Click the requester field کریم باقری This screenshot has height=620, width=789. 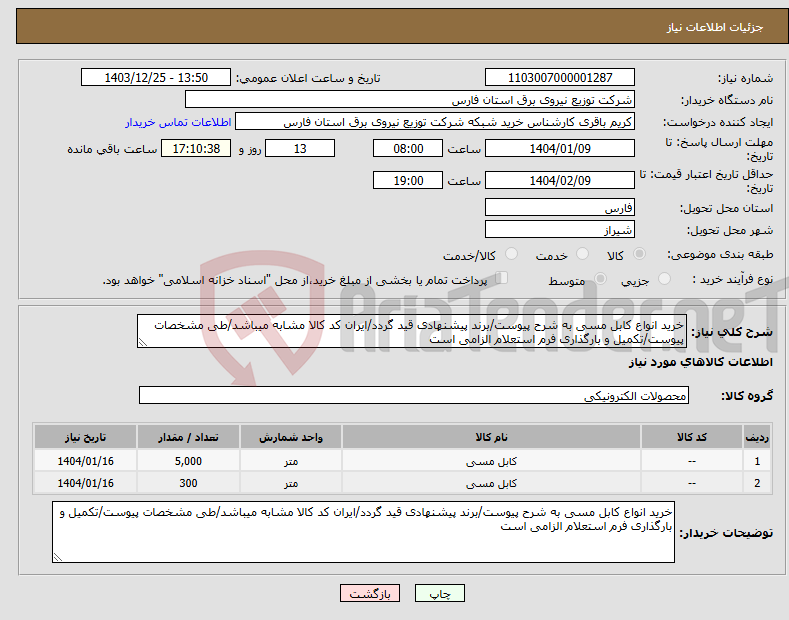tap(435, 122)
